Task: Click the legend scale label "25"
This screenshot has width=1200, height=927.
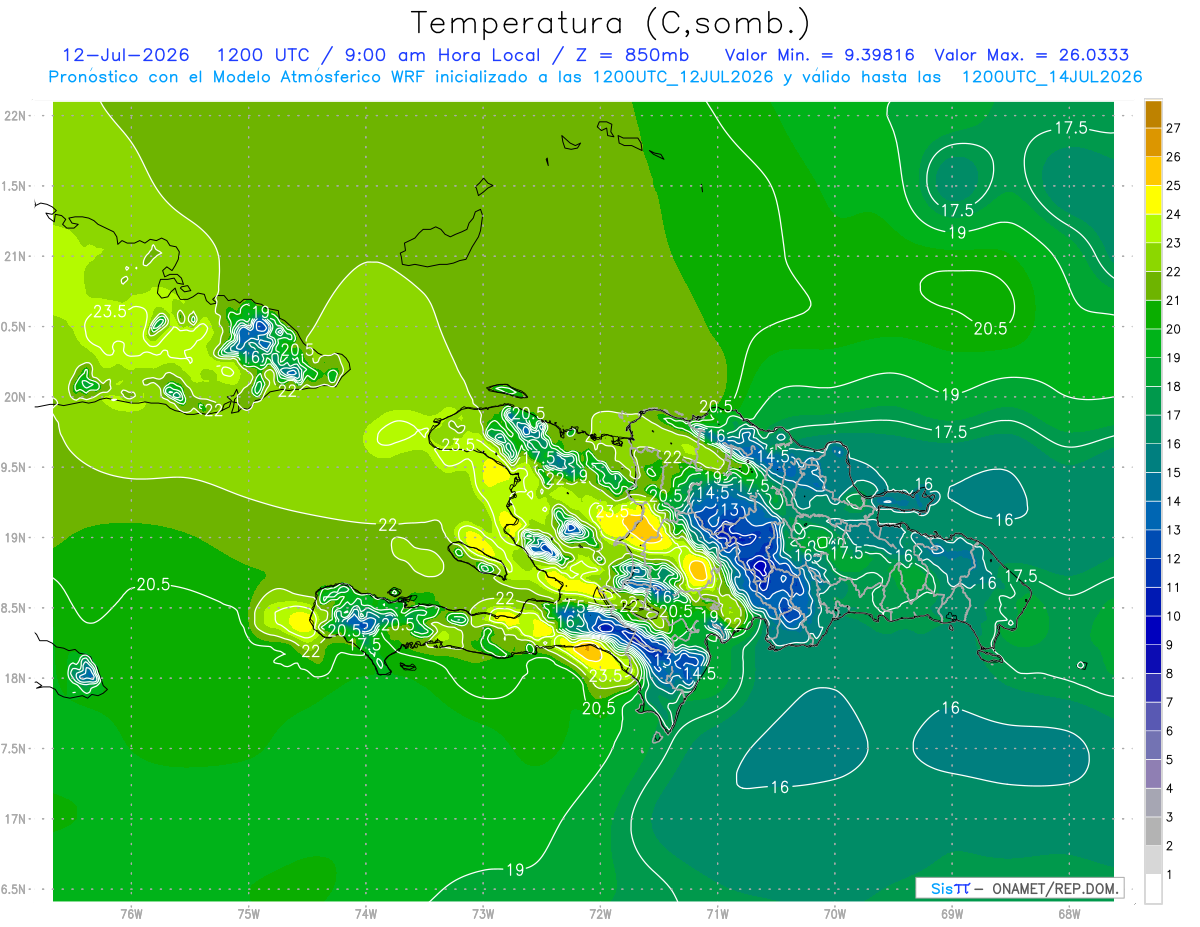Action: 1173,185
